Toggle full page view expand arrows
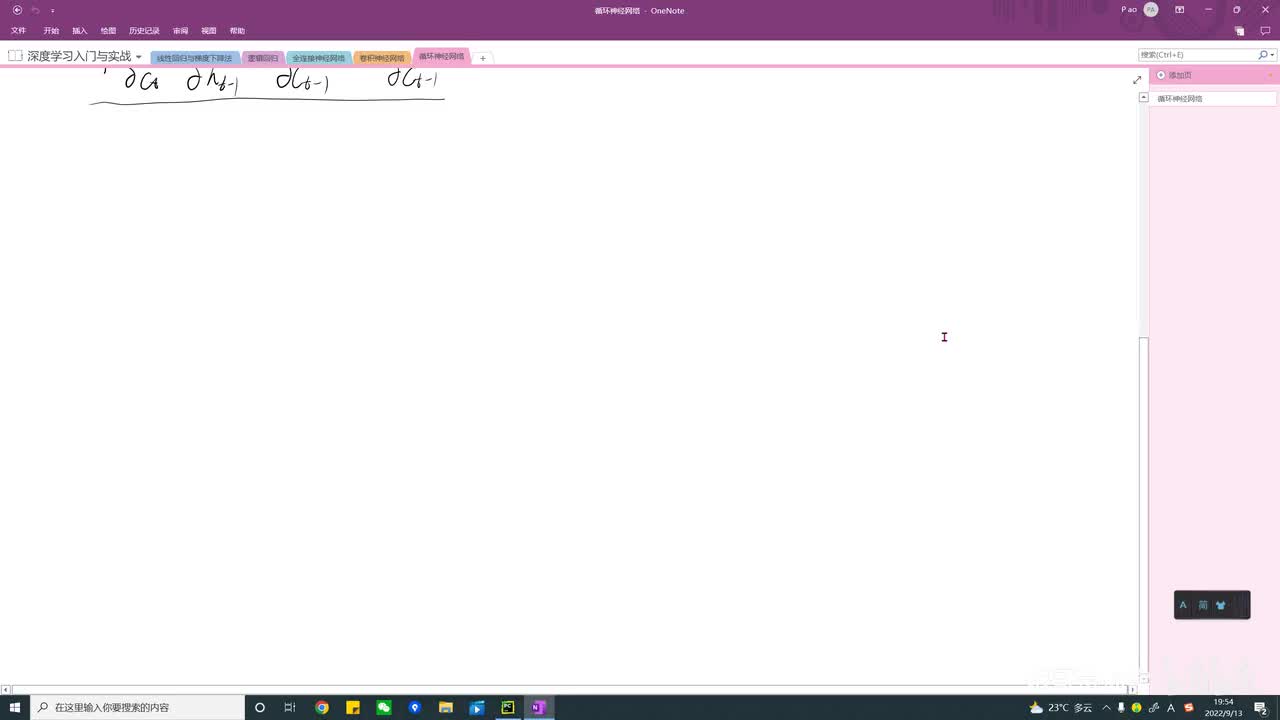 [1137, 80]
